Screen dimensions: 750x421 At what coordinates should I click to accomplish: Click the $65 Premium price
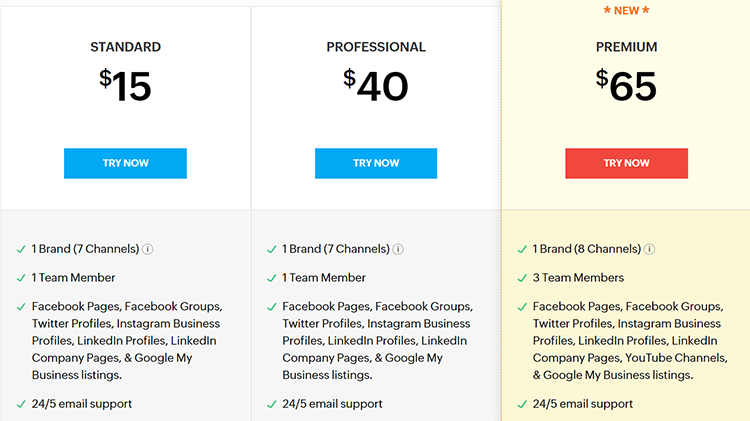tap(626, 86)
